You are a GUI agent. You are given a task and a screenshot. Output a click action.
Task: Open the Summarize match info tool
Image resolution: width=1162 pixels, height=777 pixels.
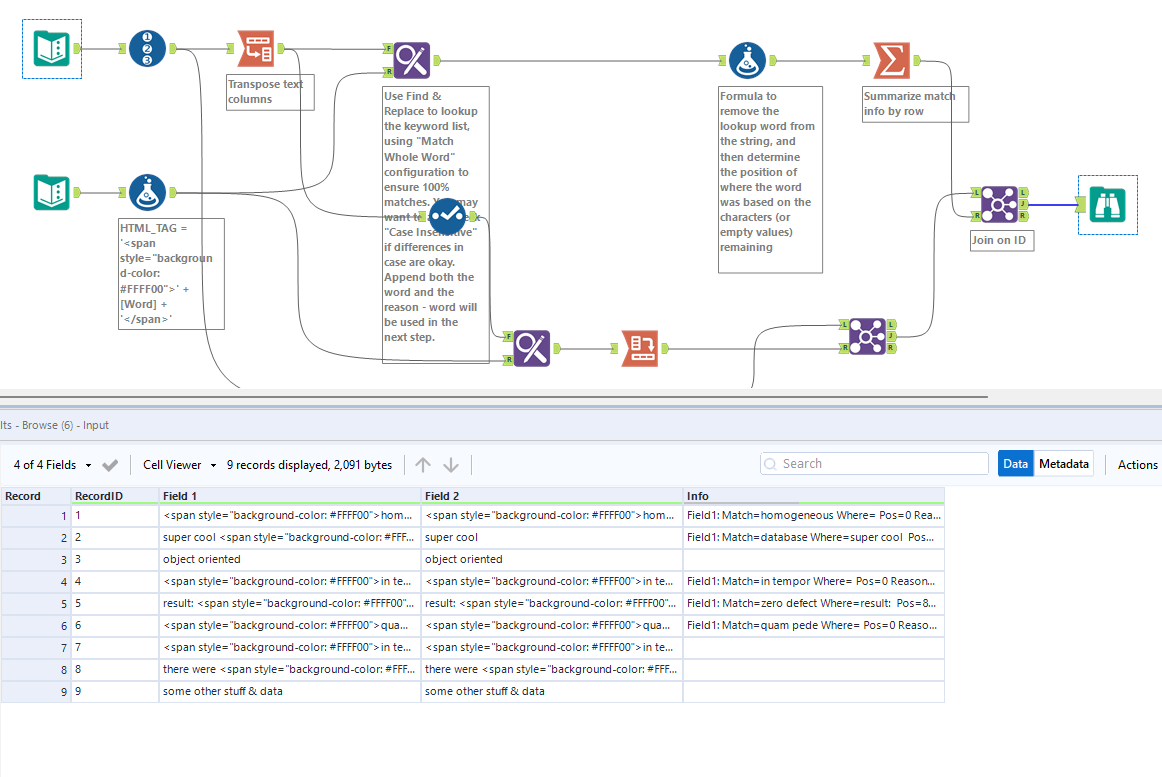(x=892, y=60)
